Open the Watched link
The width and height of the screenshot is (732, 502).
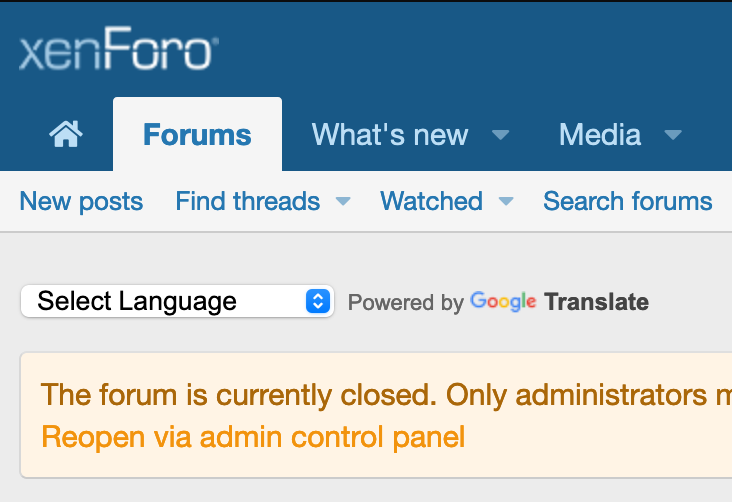point(431,201)
